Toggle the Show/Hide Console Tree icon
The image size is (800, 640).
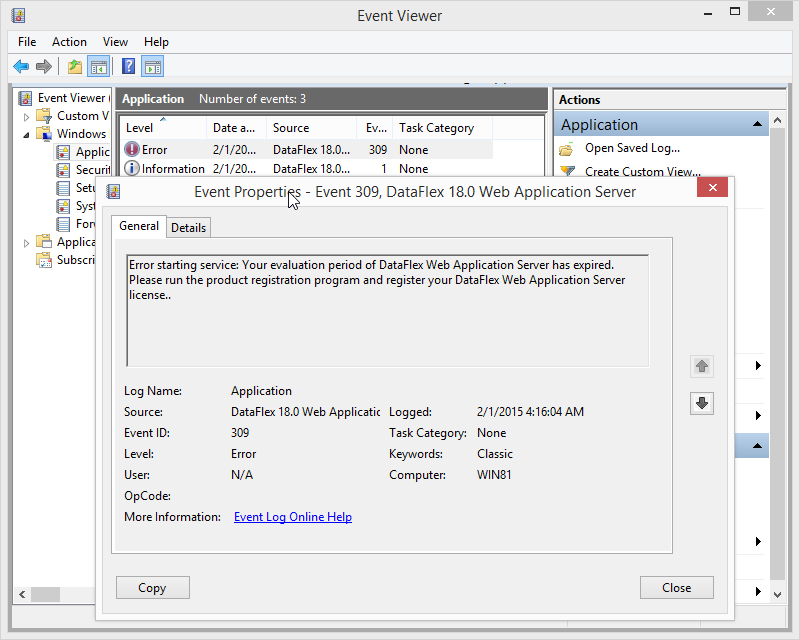point(98,66)
